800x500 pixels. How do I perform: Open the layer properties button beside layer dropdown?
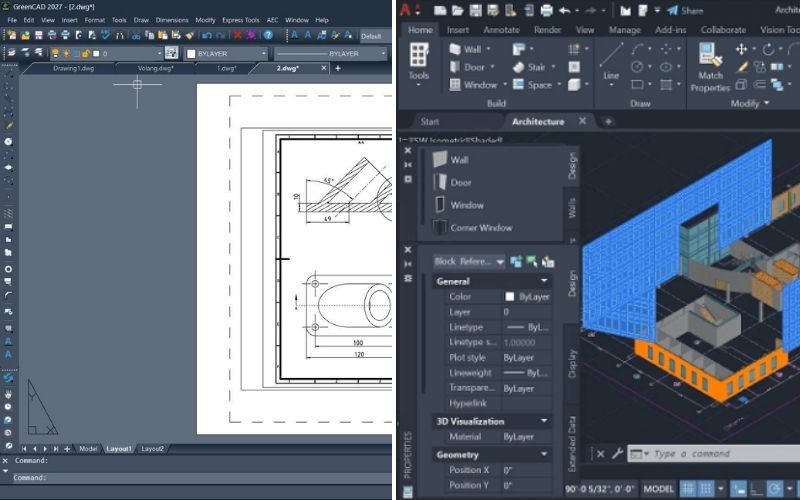171,53
